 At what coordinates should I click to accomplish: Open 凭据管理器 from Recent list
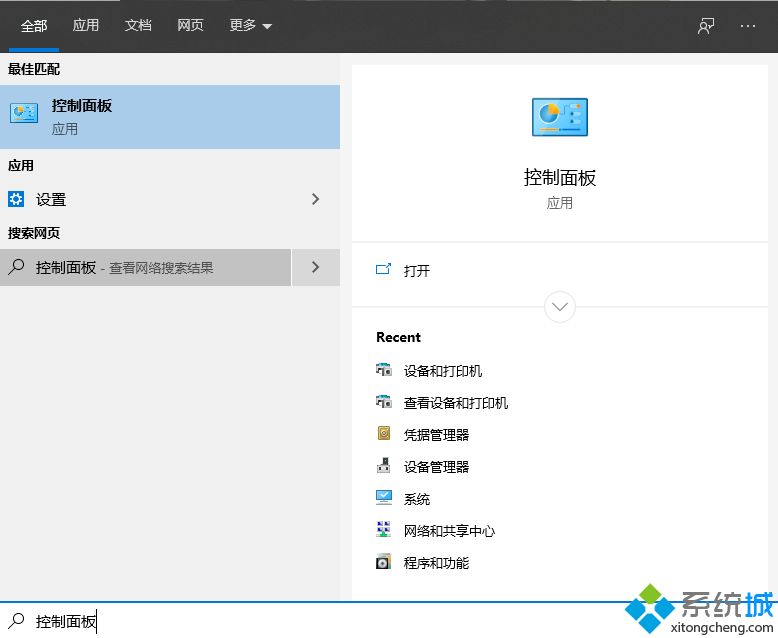click(x=436, y=435)
